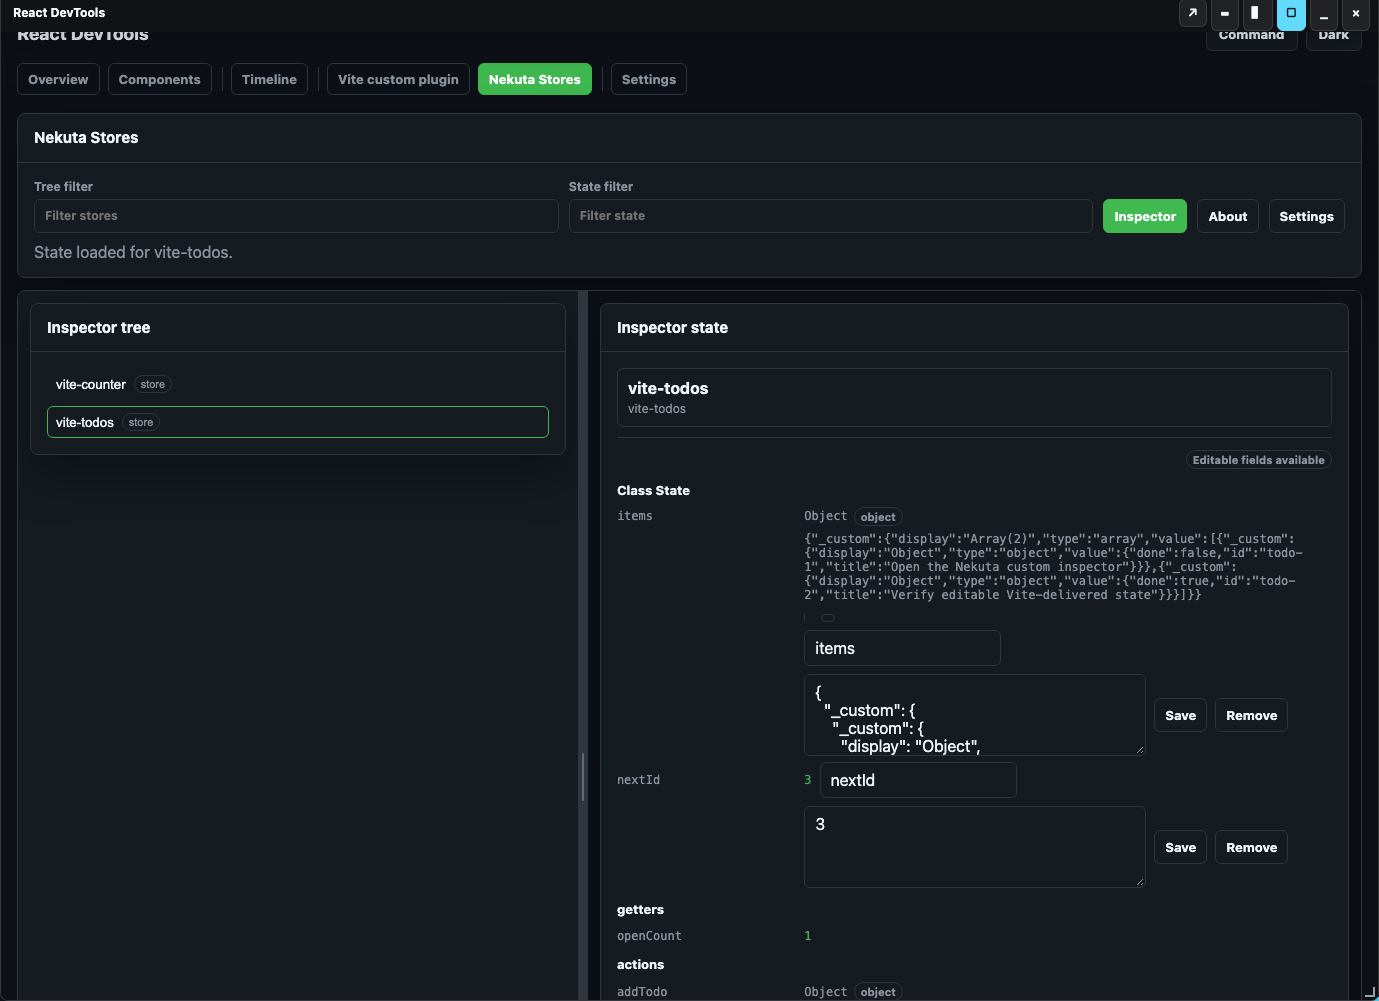Select the Nekuta Stores tab
This screenshot has width=1379, height=1001.
[x=535, y=79]
